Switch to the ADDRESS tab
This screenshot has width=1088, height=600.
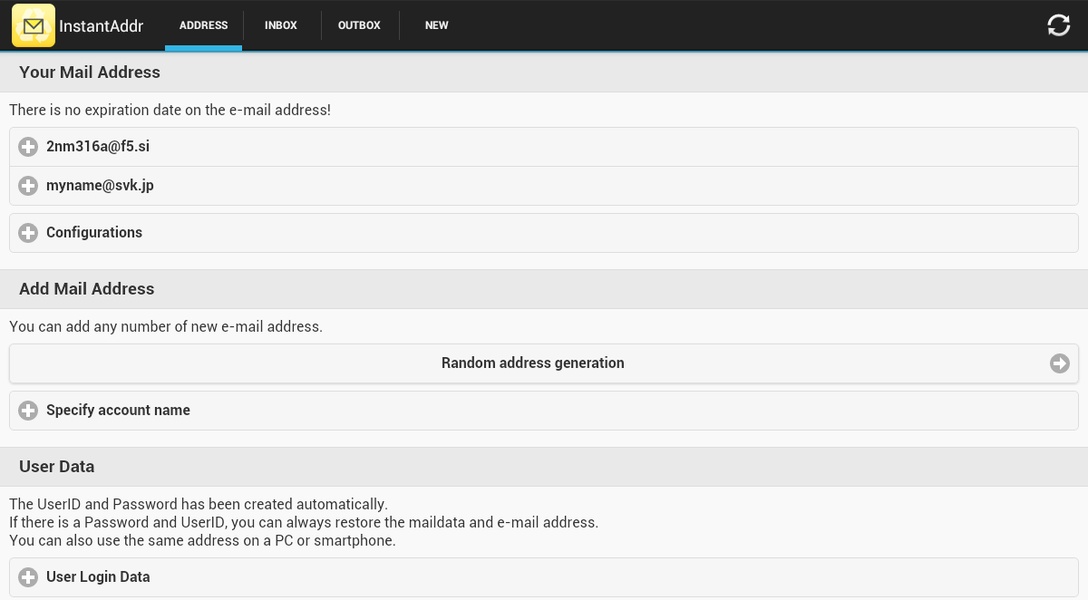tap(203, 25)
